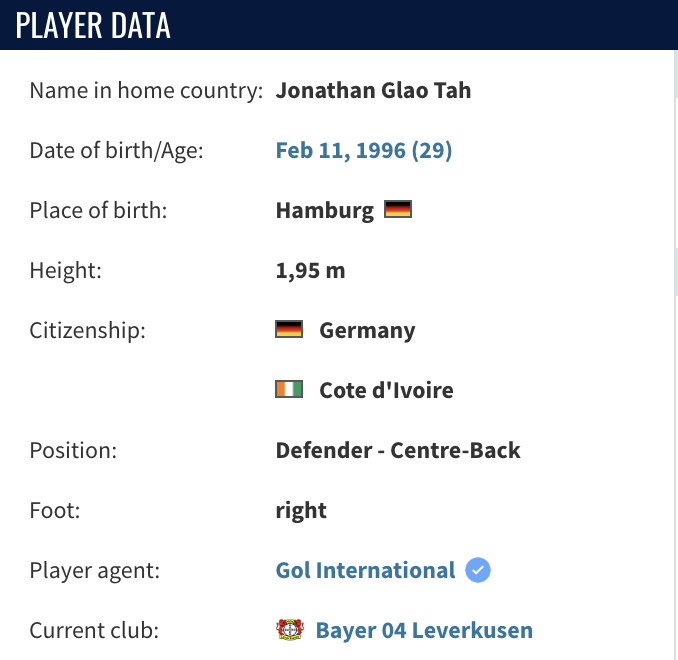Click the Germany citizenship flag icon
678x660 pixels.
[x=289, y=329]
